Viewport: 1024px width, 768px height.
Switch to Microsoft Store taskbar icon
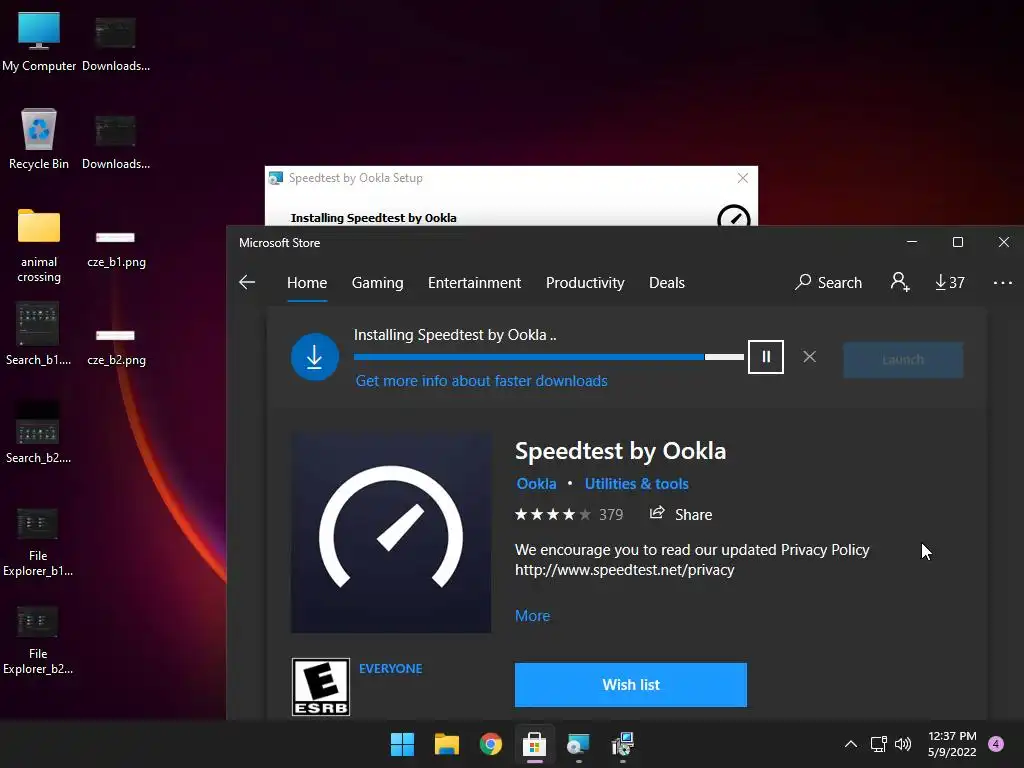pyautogui.click(x=534, y=744)
